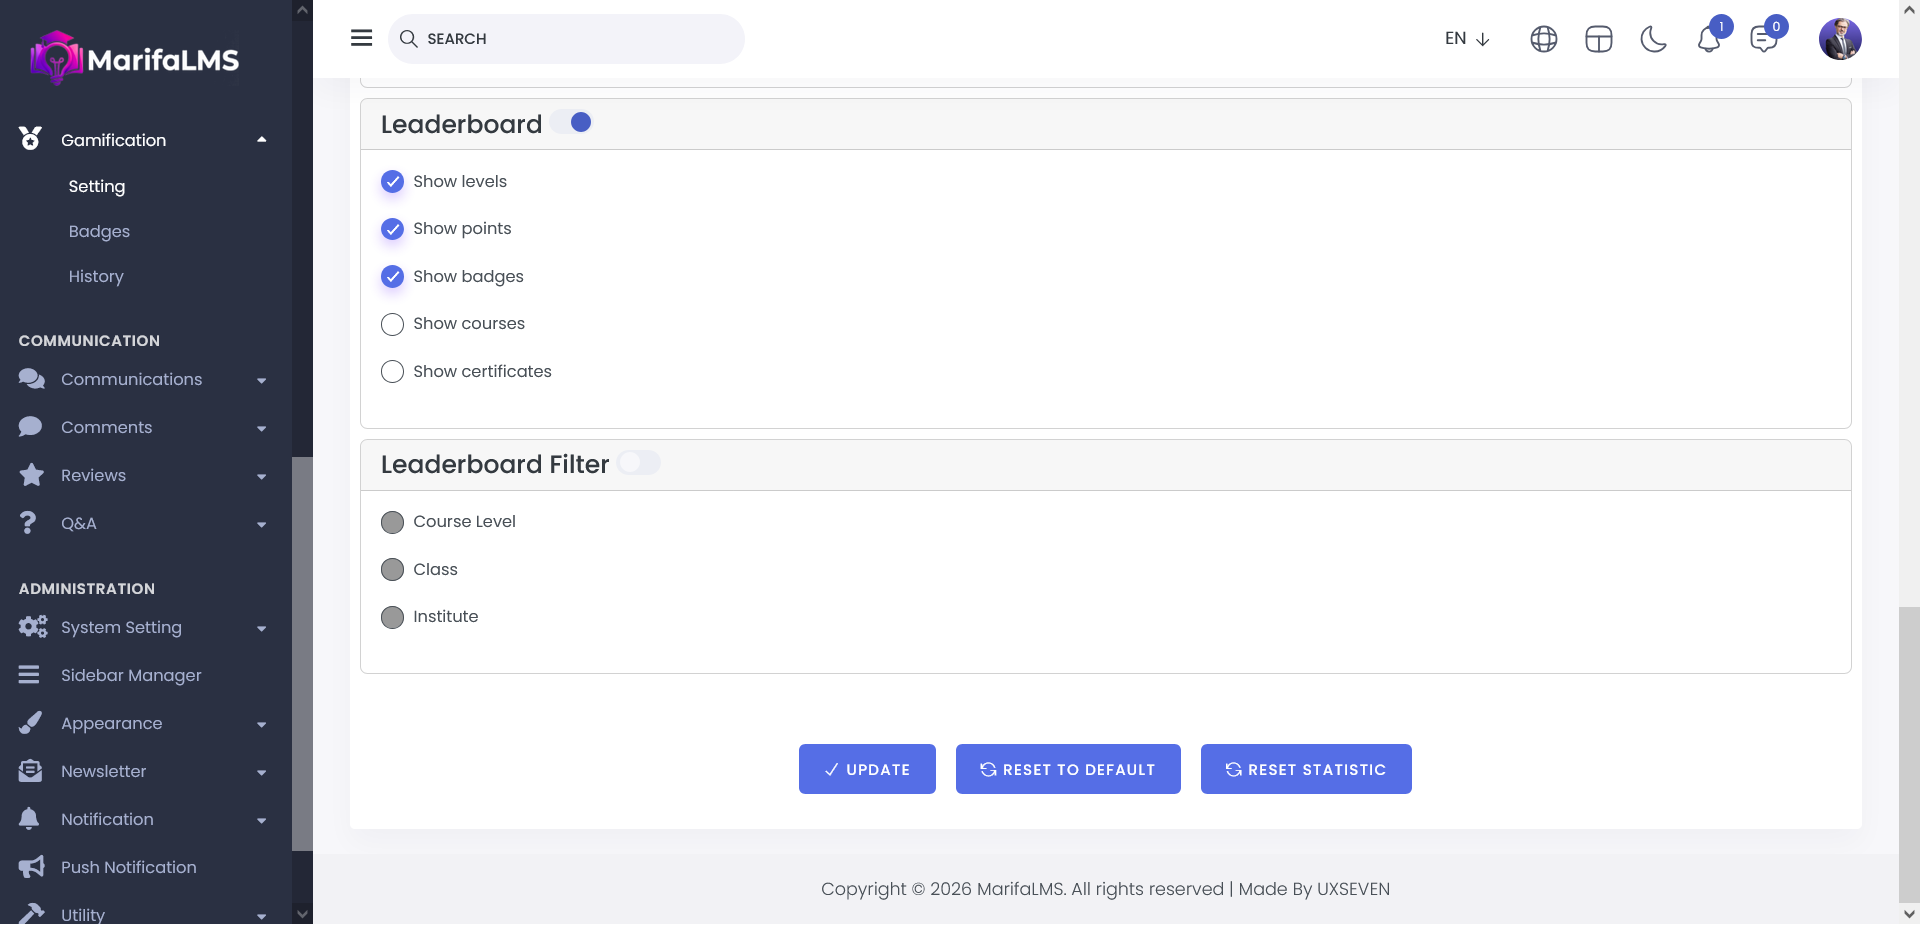1920x925 pixels.
Task: Check the Show courses option
Action: pos(392,324)
